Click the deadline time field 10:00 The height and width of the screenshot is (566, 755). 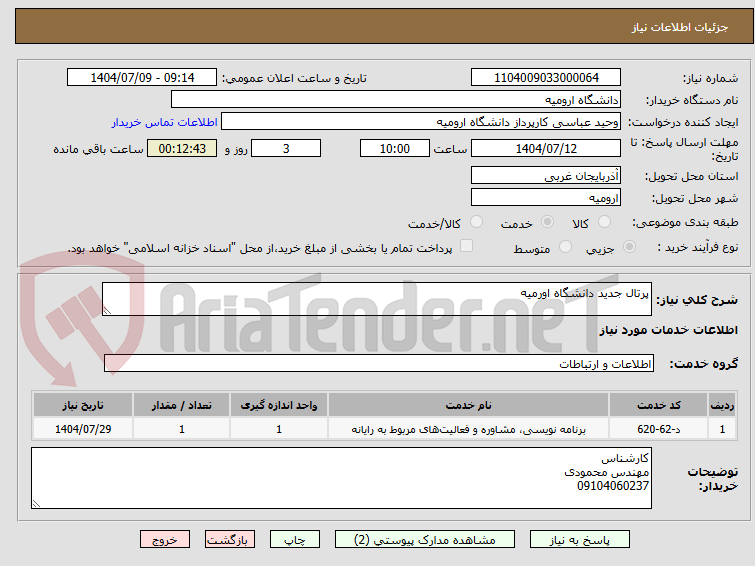395,148
